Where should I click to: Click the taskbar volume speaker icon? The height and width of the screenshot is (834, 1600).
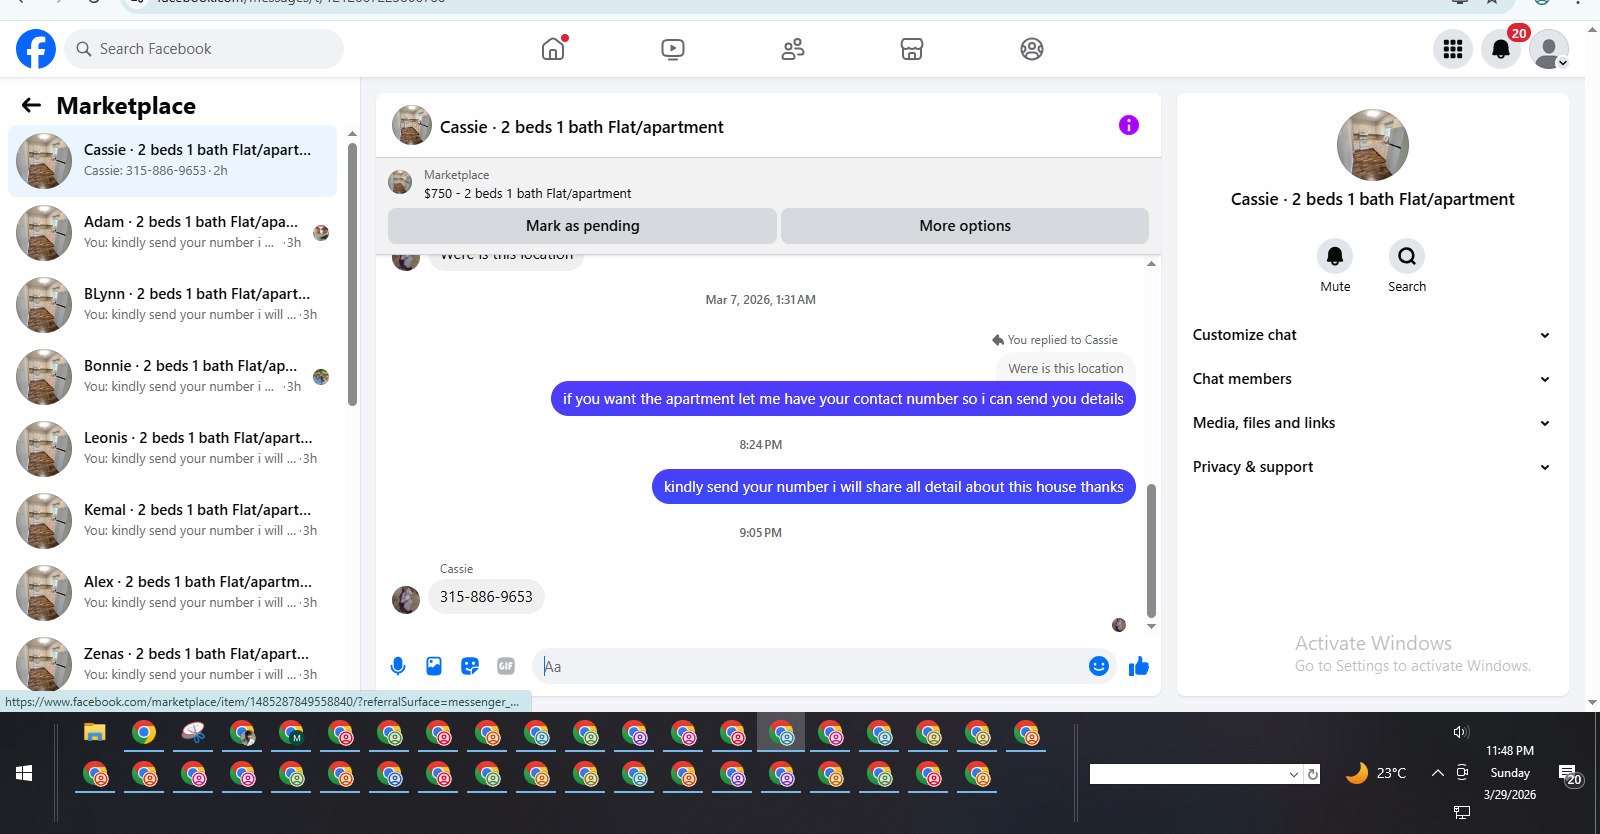1461,732
